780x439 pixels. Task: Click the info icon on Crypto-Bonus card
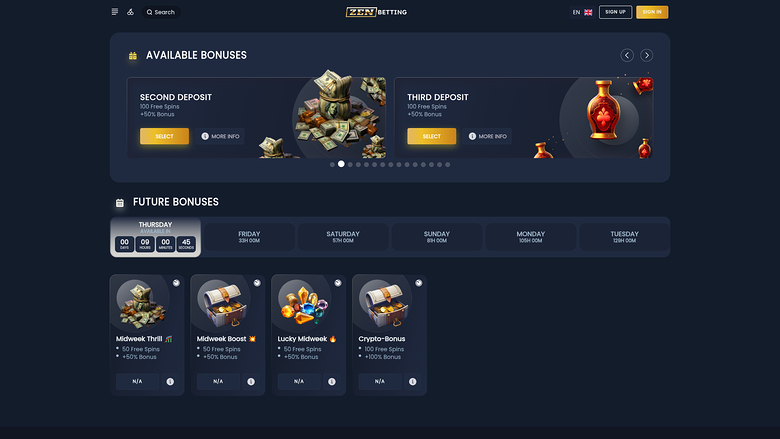412,382
